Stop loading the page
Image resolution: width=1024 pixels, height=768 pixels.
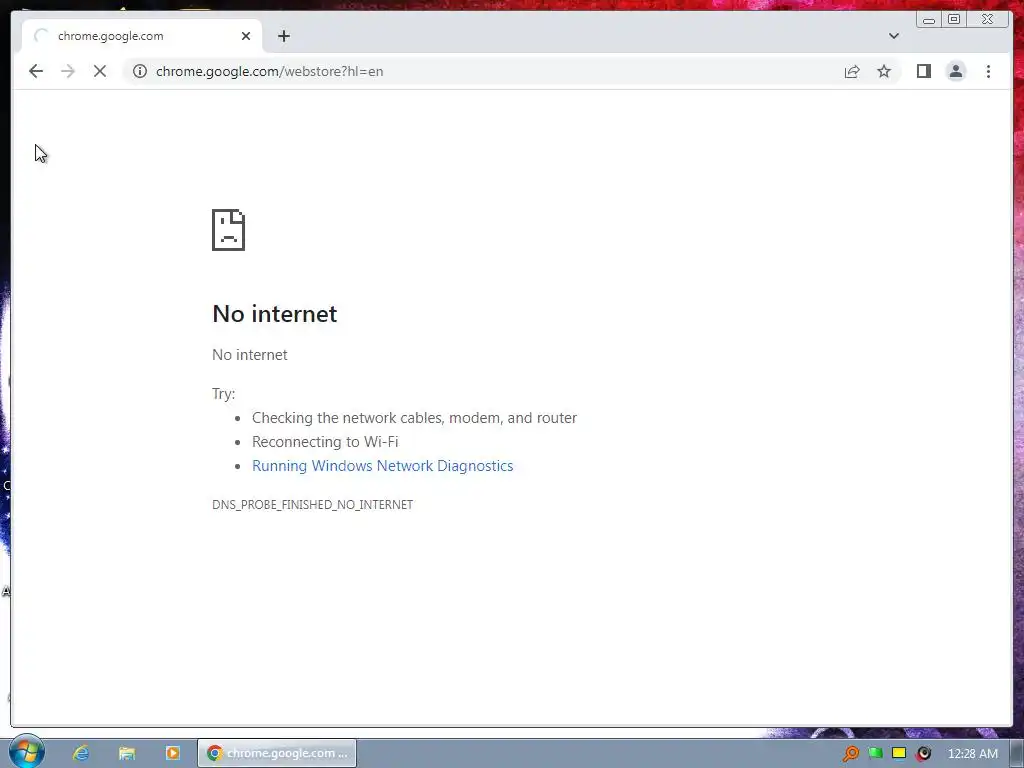[100, 71]
